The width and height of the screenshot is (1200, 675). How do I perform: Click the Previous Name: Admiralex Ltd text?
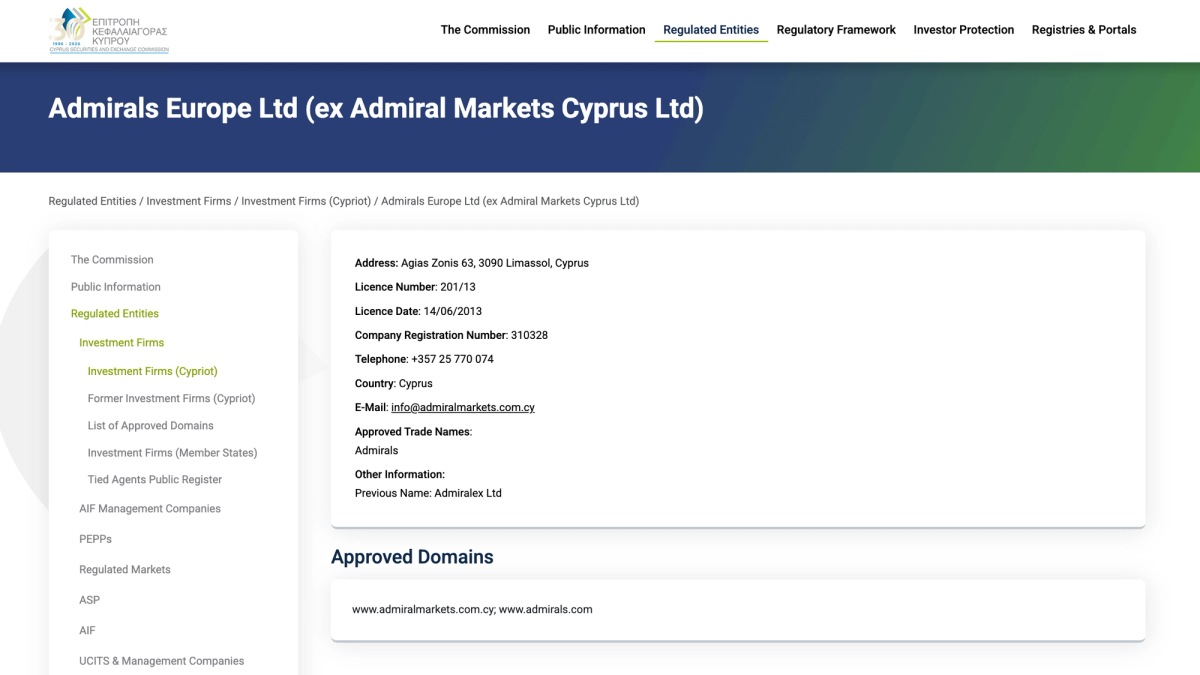(428, 493)
